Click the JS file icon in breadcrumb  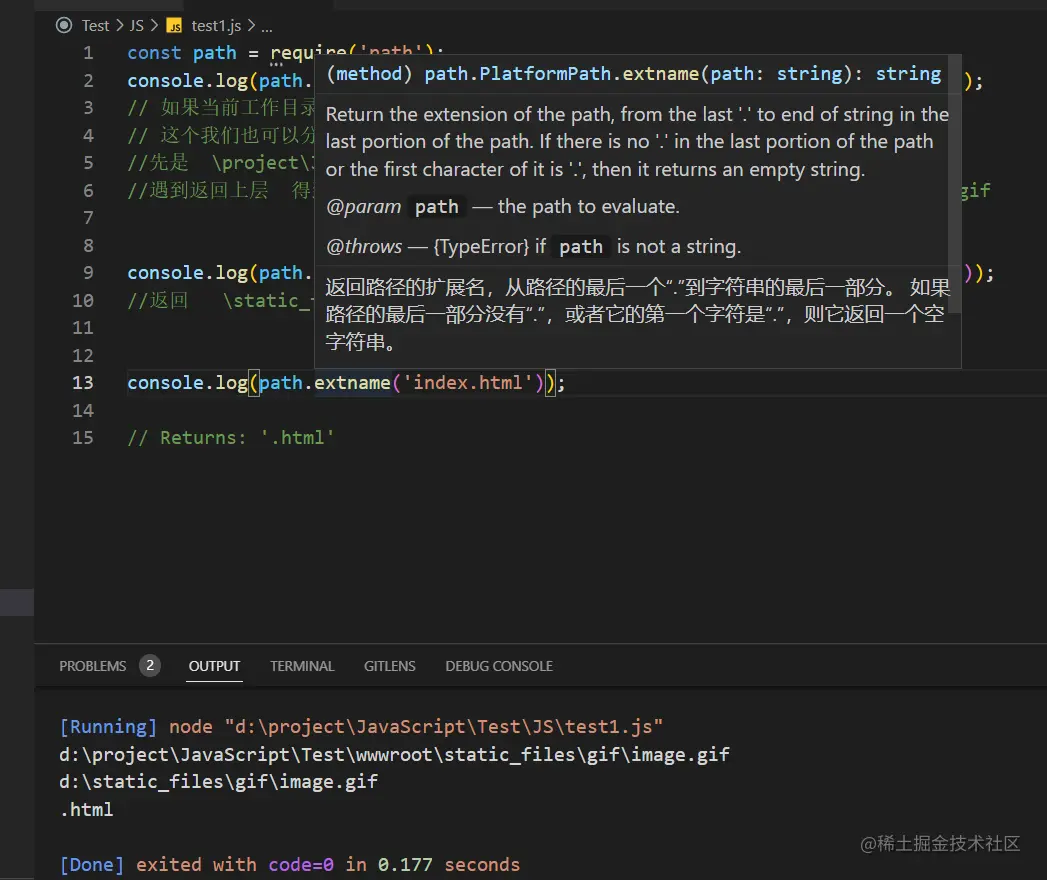(174, 26)
